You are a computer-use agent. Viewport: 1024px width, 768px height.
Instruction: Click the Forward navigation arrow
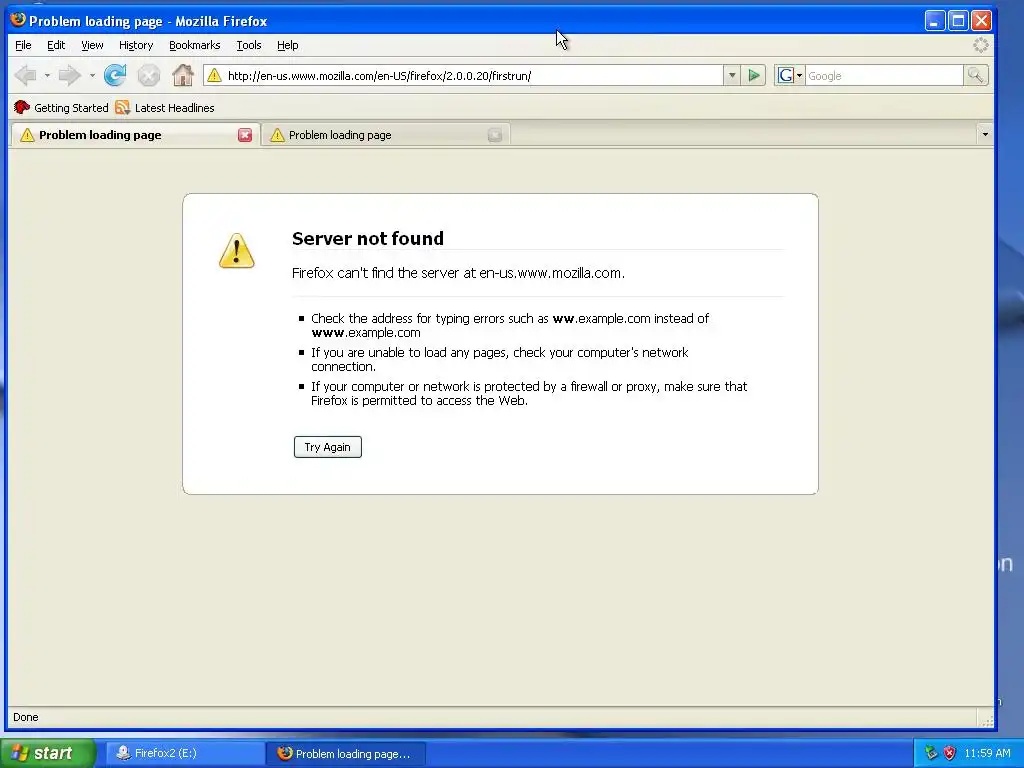coord(69,76)
